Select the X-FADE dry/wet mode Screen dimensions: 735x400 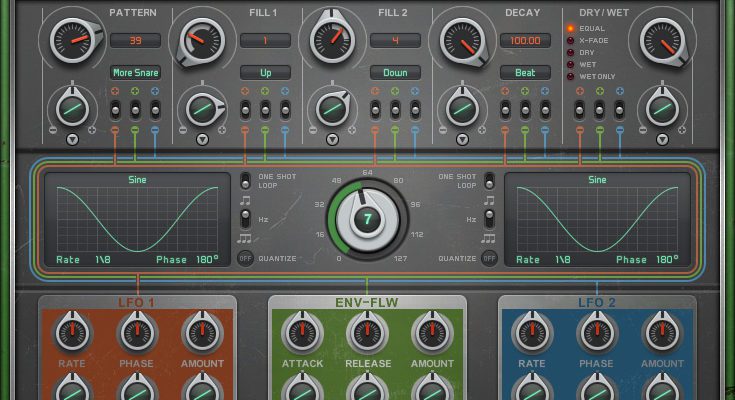point(571,40)
